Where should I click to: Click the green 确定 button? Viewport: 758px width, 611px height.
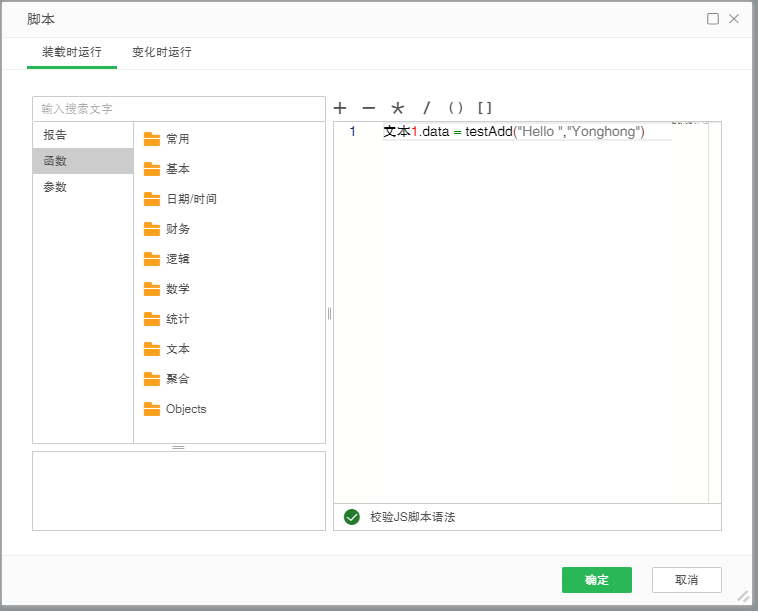pyautogui.click(x=597, y=580)
